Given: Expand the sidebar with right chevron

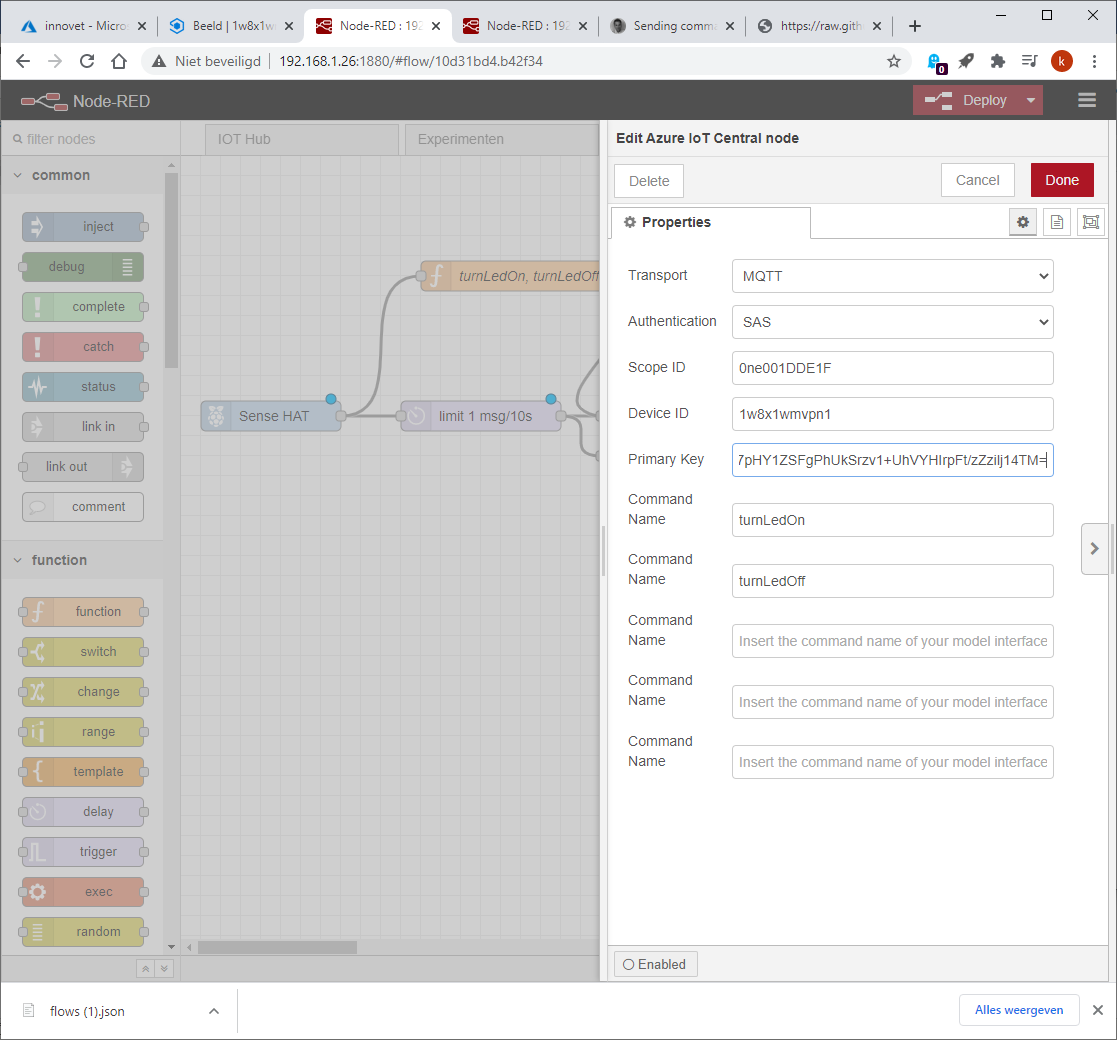Looking at the screenshot, I should tap(1094, 548).
